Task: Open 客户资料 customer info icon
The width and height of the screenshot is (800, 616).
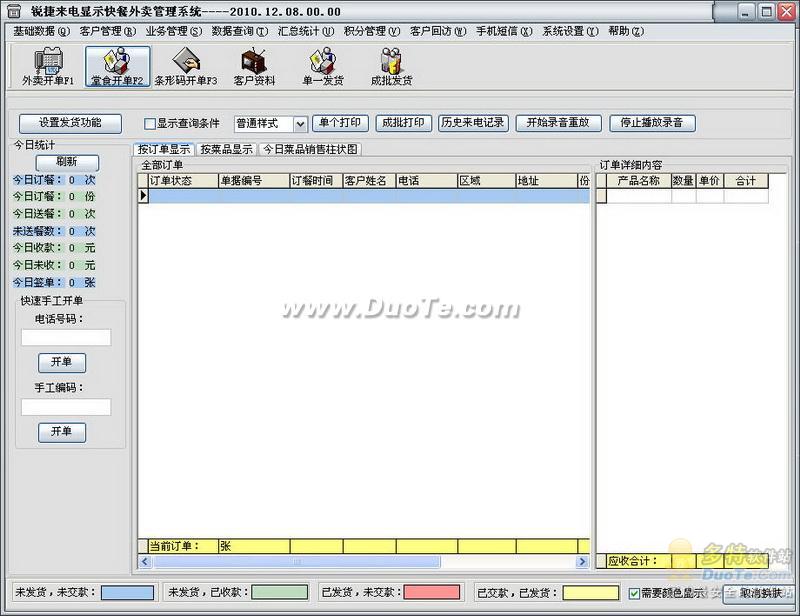Action: pos(254,66)
